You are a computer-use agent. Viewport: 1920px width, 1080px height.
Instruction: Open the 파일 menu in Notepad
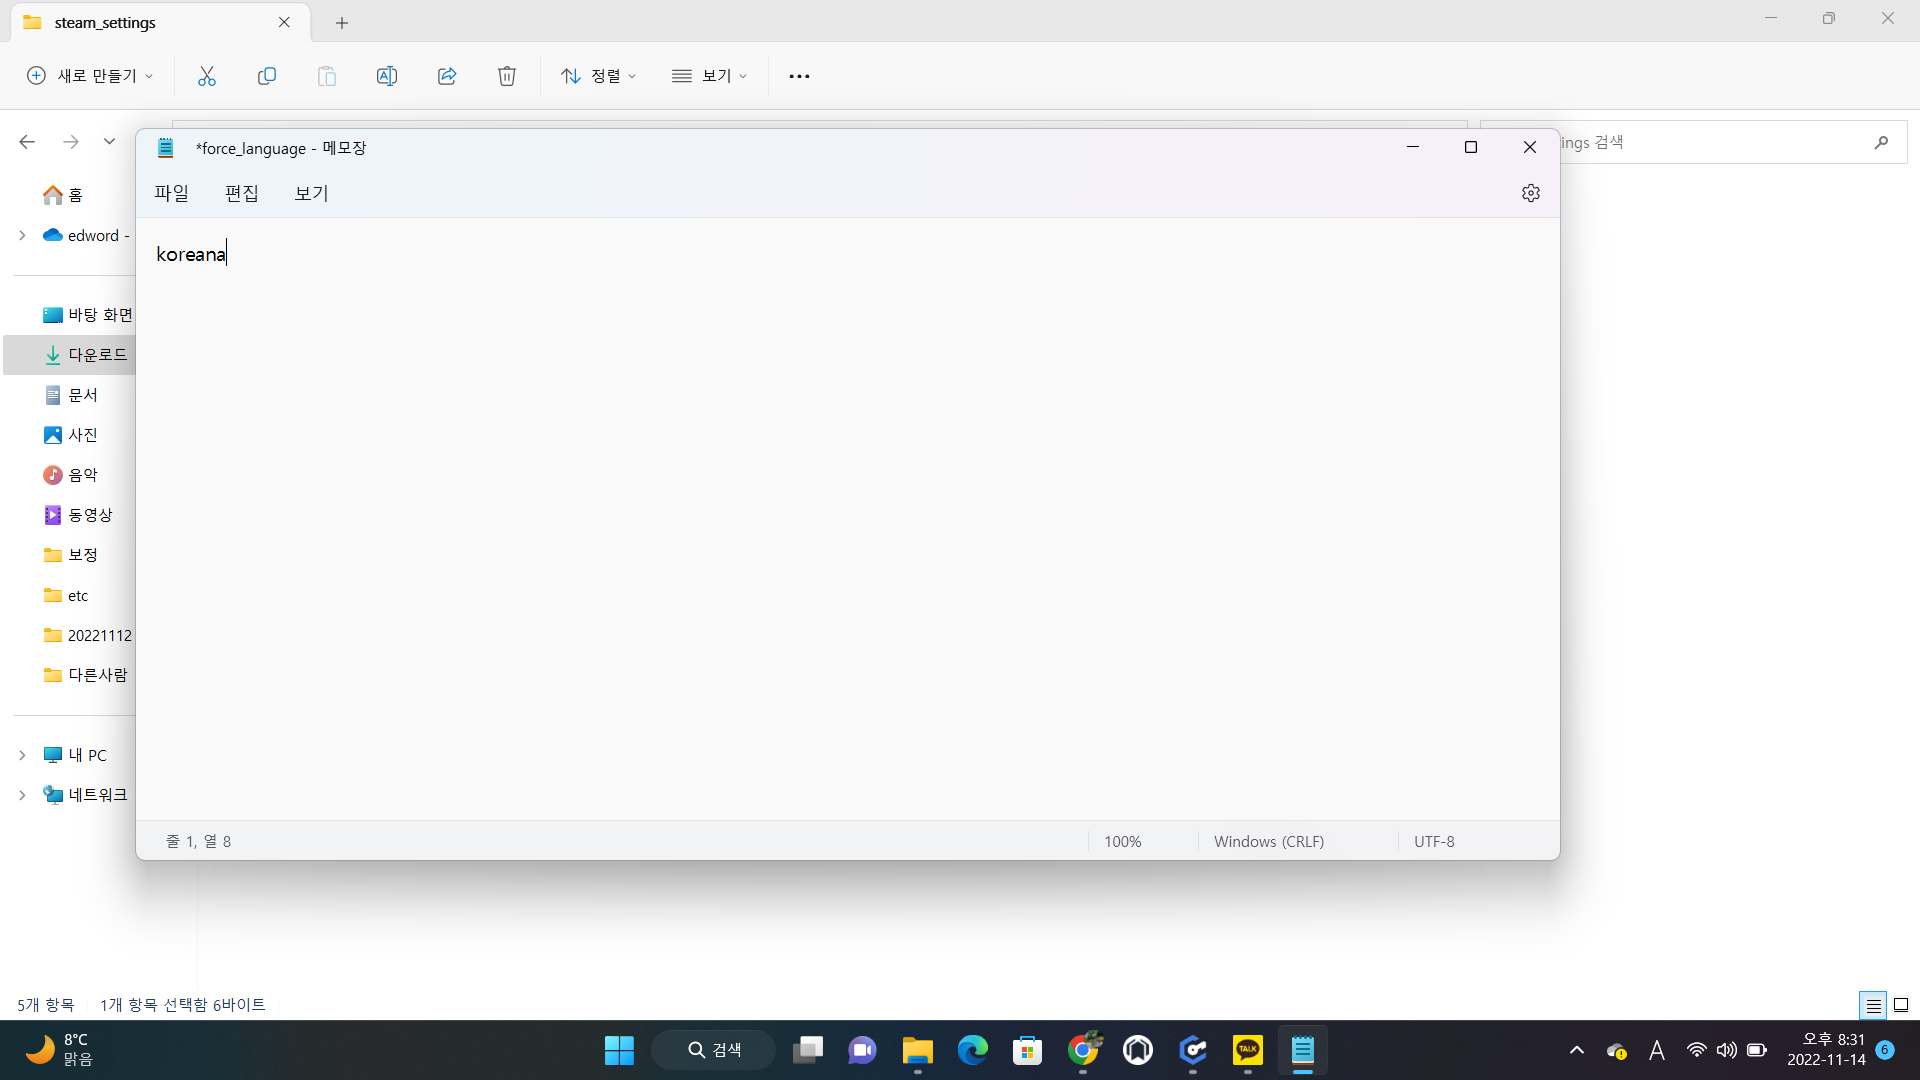coord(171,193)
